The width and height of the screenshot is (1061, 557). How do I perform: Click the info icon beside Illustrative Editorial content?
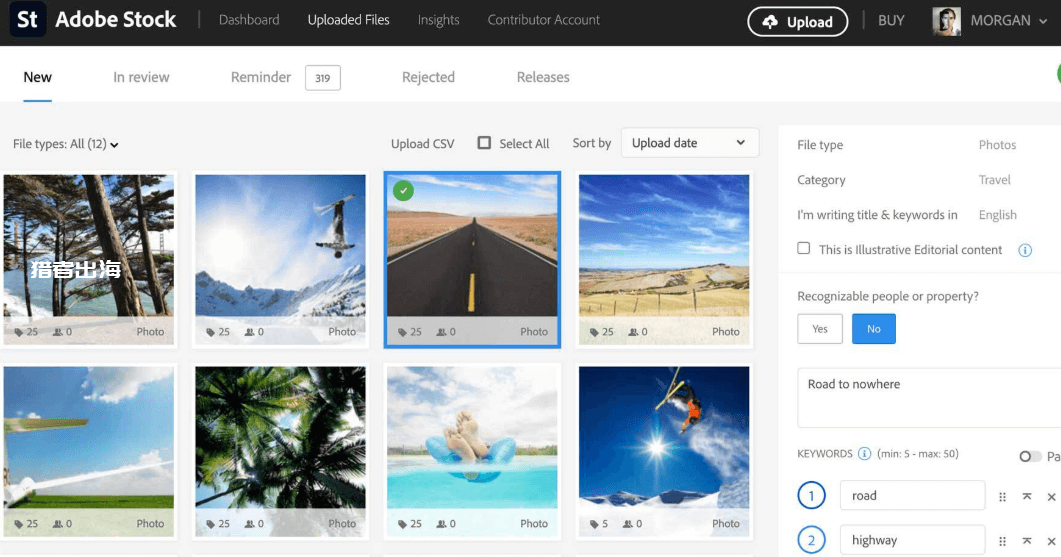[1024, 250]
